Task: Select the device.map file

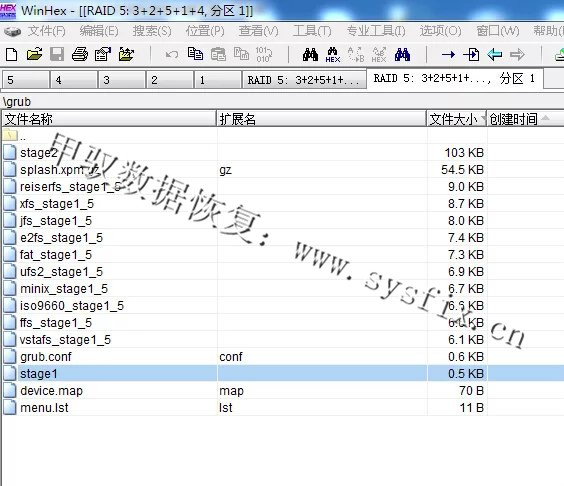Action: click(x=51, y=391)
